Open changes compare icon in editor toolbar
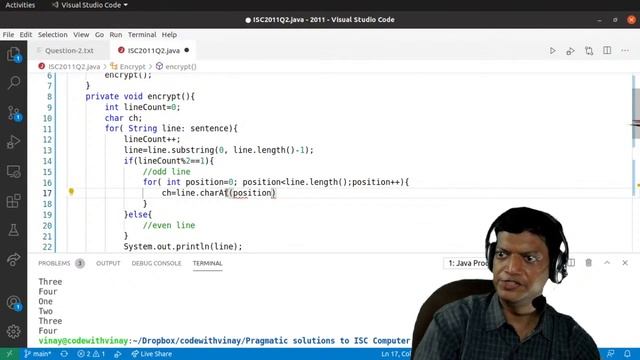The height and width of the screenshot is (360, 640). click(x=589, y=51)
